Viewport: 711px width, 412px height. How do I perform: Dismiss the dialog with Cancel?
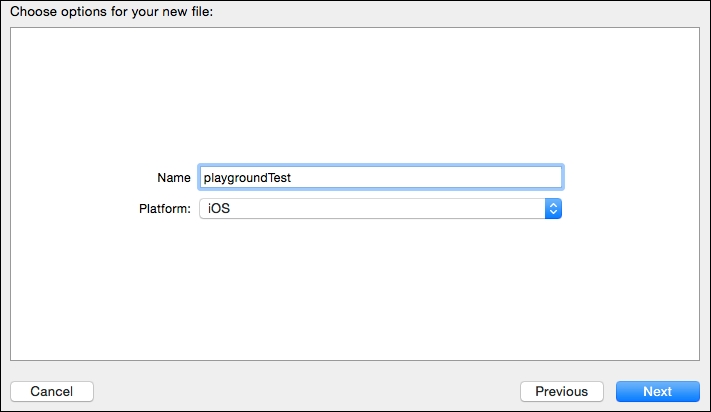click(52, 391)
